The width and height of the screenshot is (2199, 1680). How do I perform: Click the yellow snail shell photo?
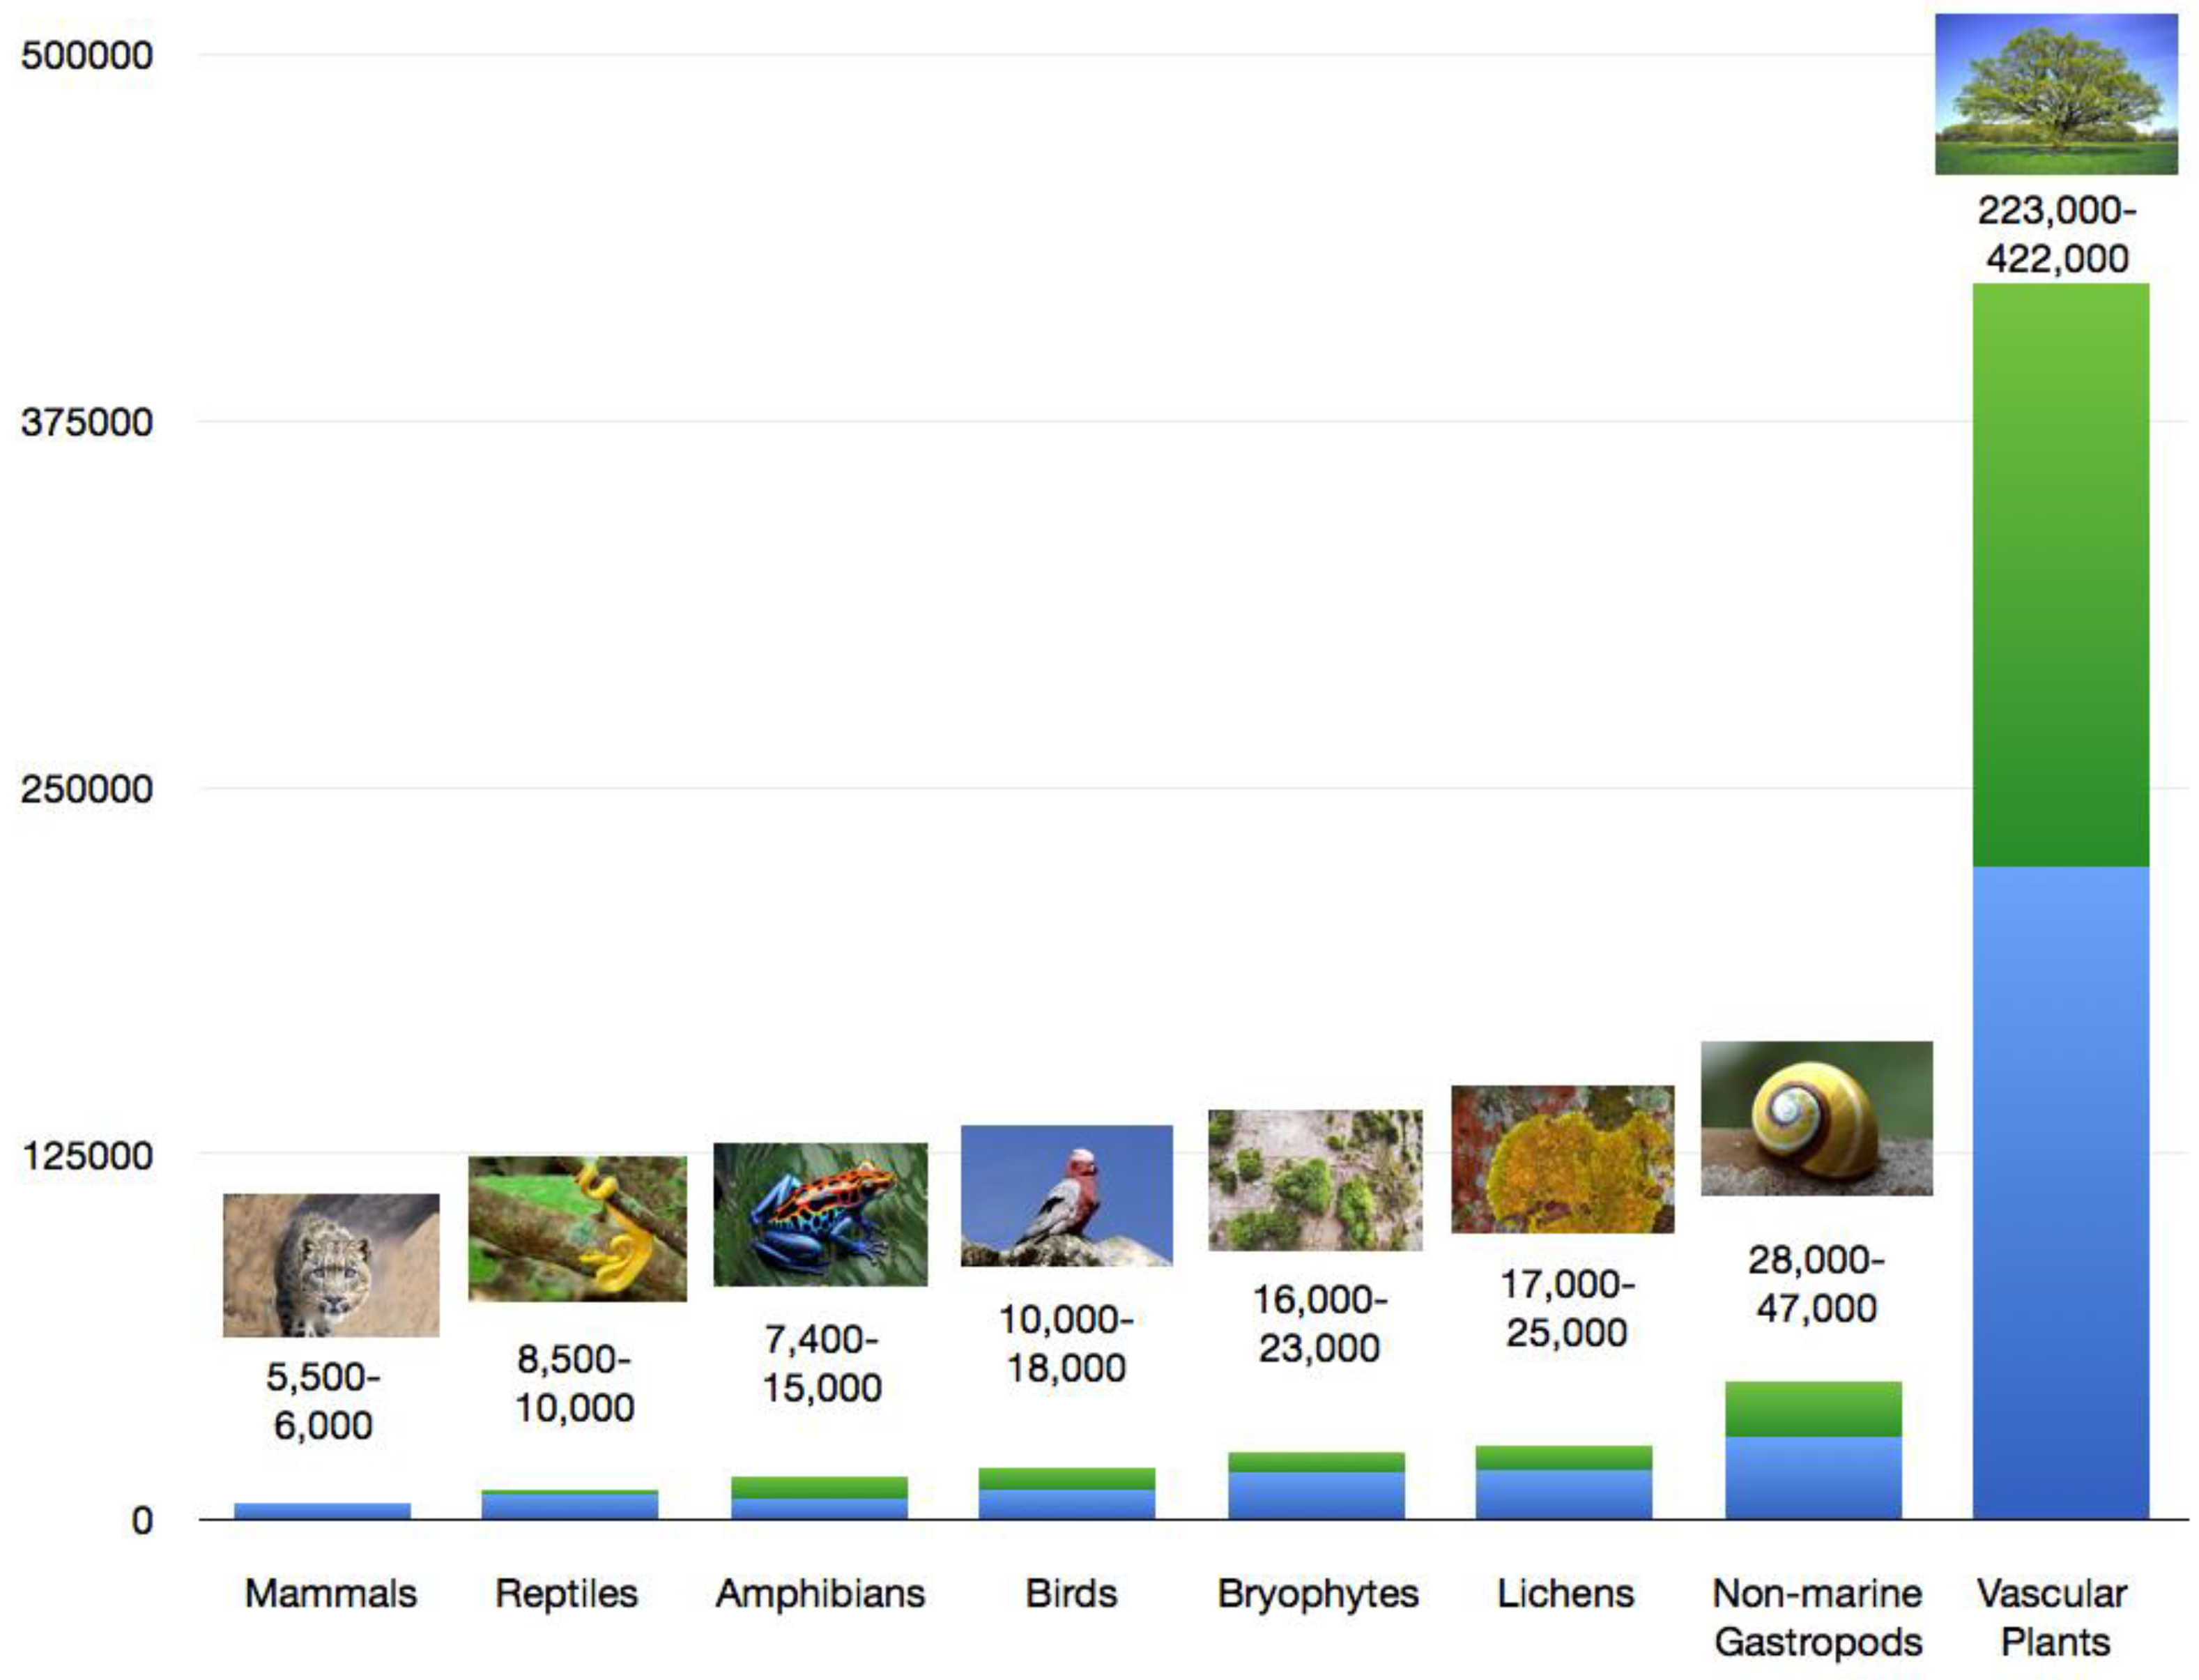coord(1816,1118)
